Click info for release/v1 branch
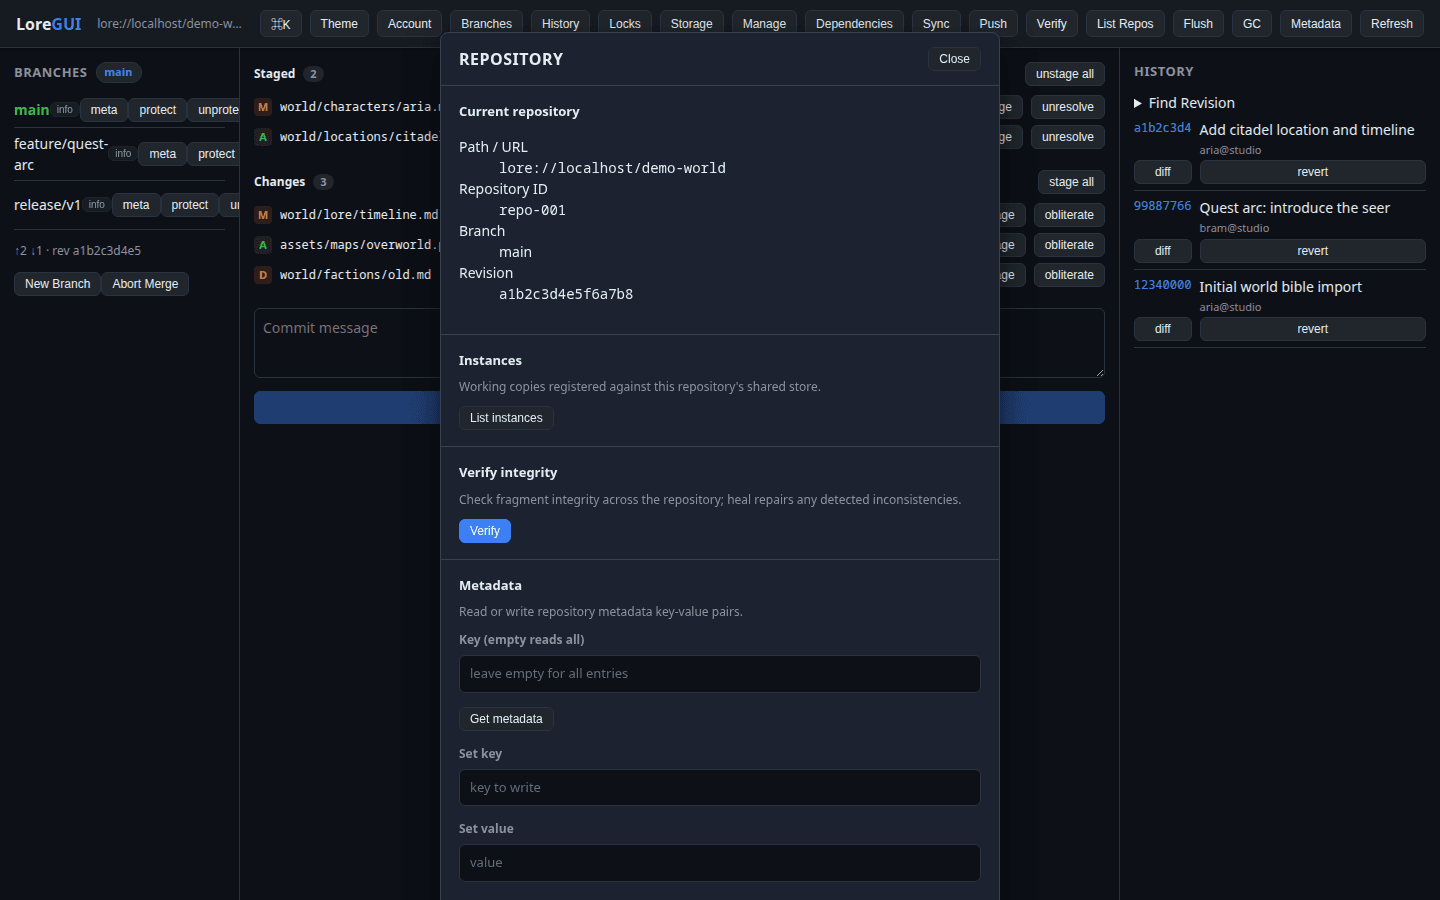Image resolution: width=1440 pixels, height=900 pixels. pyautogui.click(x=97, y=205)
